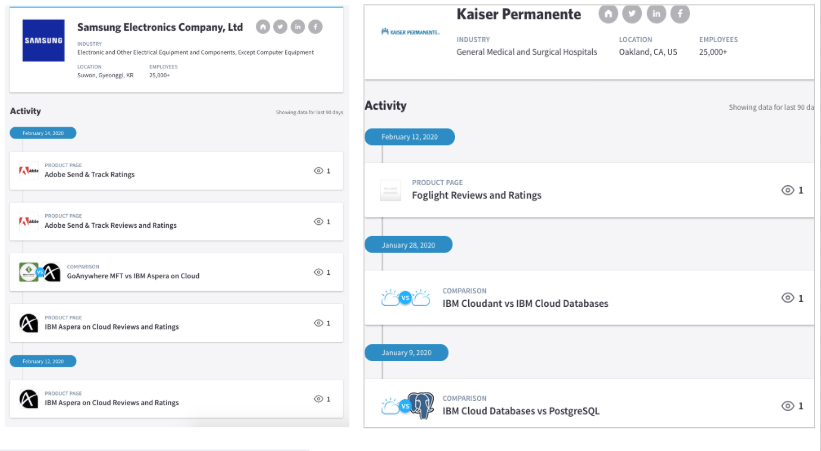This screenshot has height=451, width=821.
Task: Click the Kaiser Permanente heading
Action: [519, 14]
